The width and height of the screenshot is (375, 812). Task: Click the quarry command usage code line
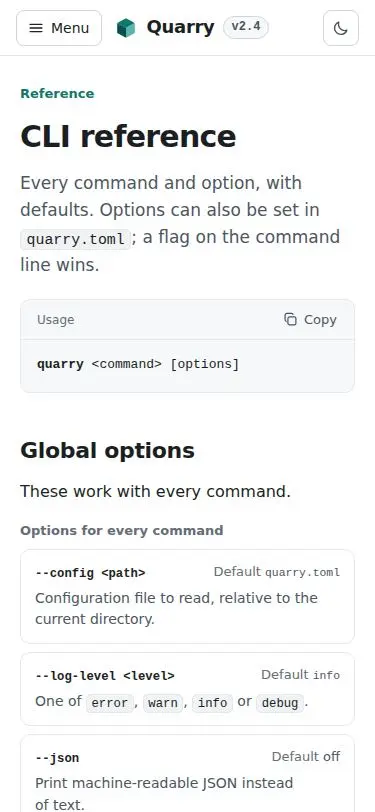point(138,364)
